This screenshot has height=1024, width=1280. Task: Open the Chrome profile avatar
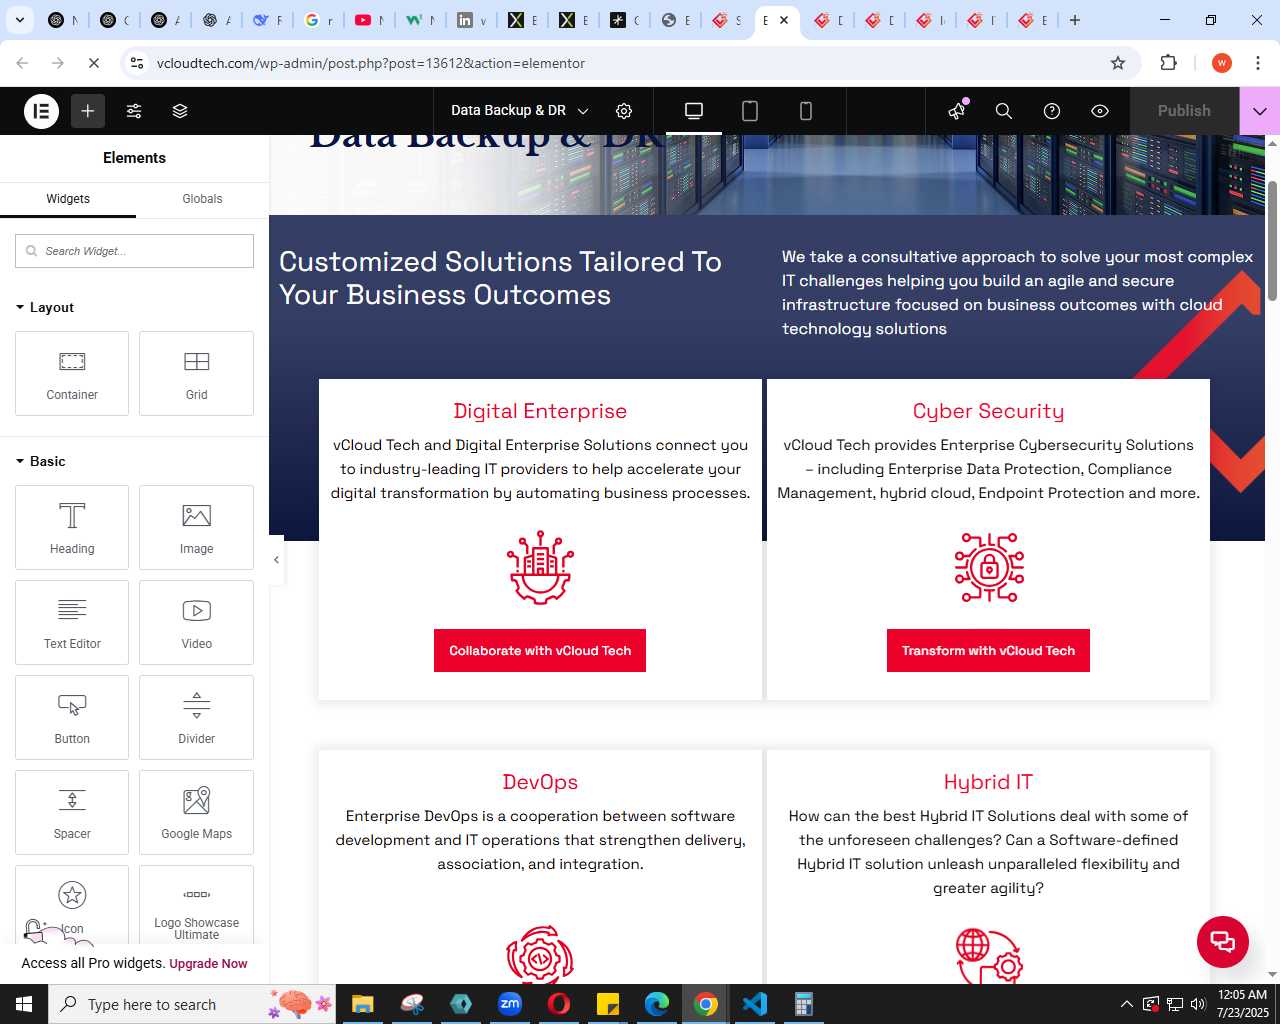point(1222,63)
